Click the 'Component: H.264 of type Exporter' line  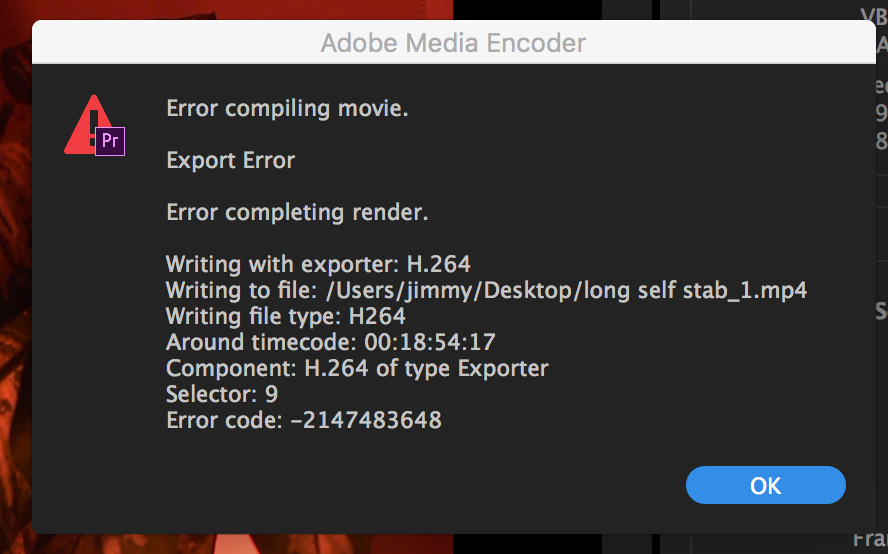coord(357,368)
